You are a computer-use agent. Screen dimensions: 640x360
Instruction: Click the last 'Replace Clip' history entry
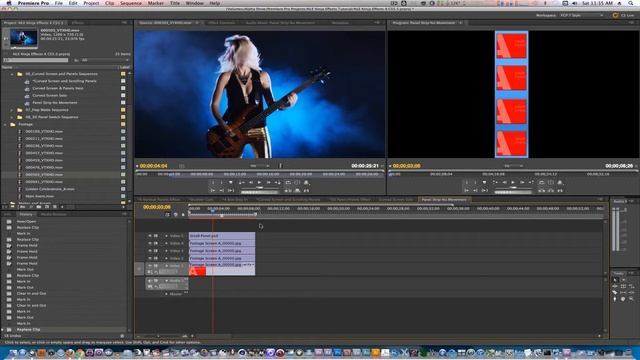tap(28, 329)
